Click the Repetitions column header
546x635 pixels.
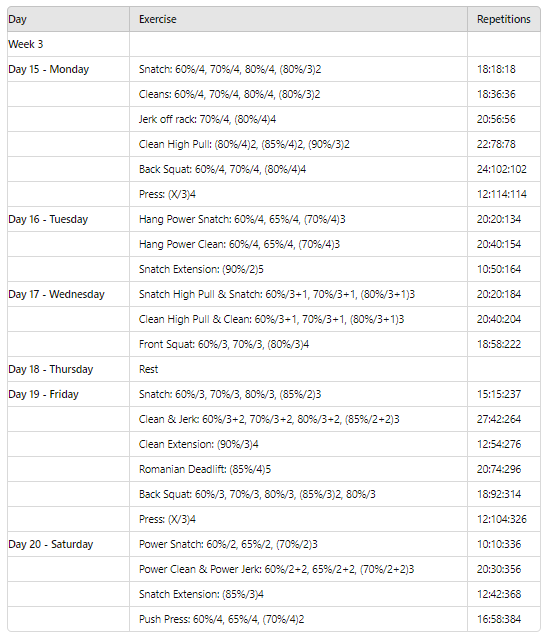(504, 19)
